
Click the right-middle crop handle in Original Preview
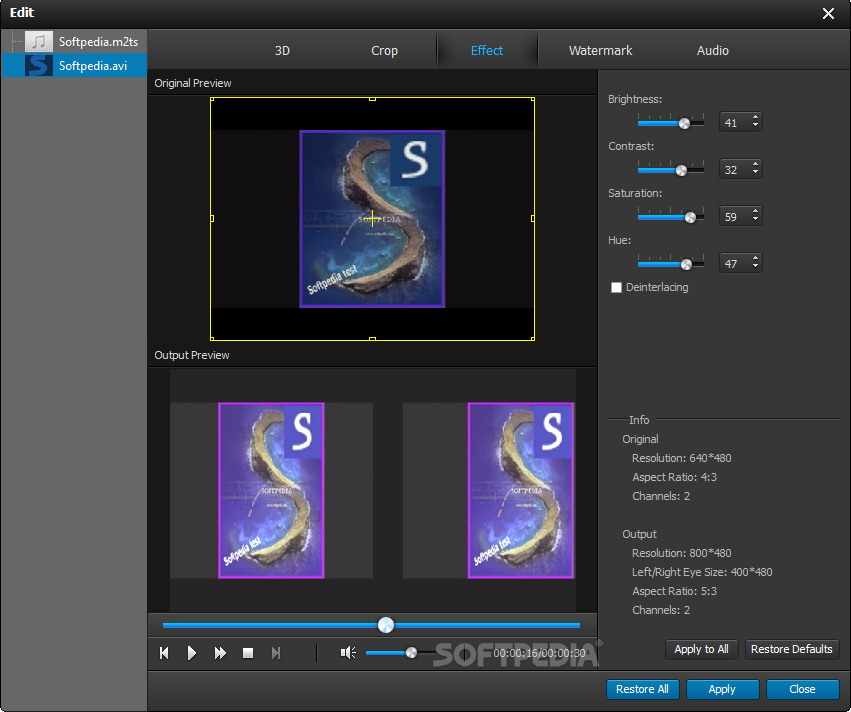pos(533,218)
